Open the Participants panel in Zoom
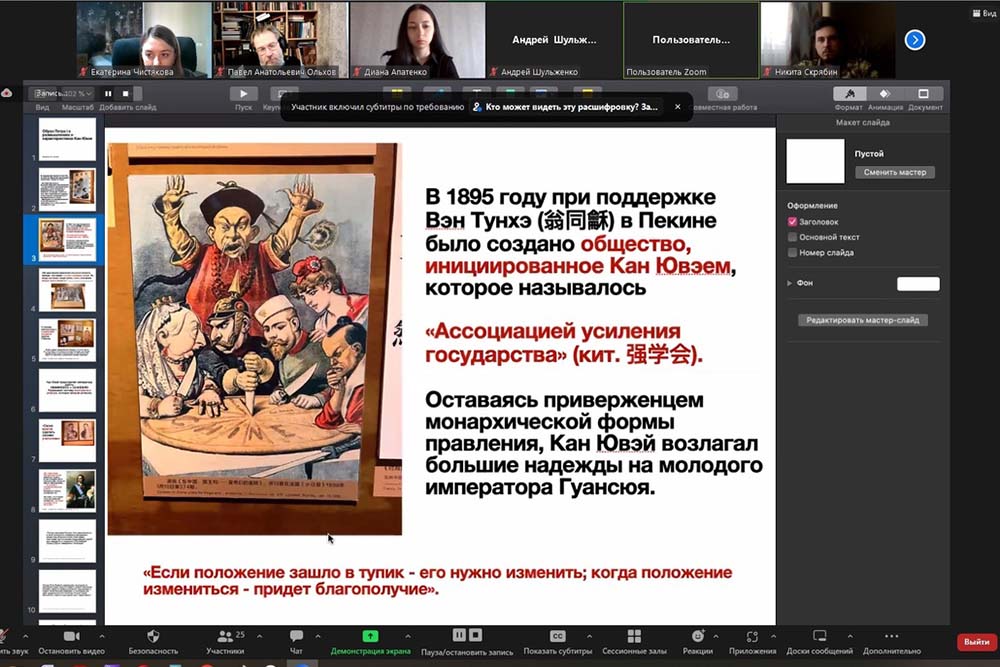Viewport: 1000px width, 667px height. (x=224, y=637)
